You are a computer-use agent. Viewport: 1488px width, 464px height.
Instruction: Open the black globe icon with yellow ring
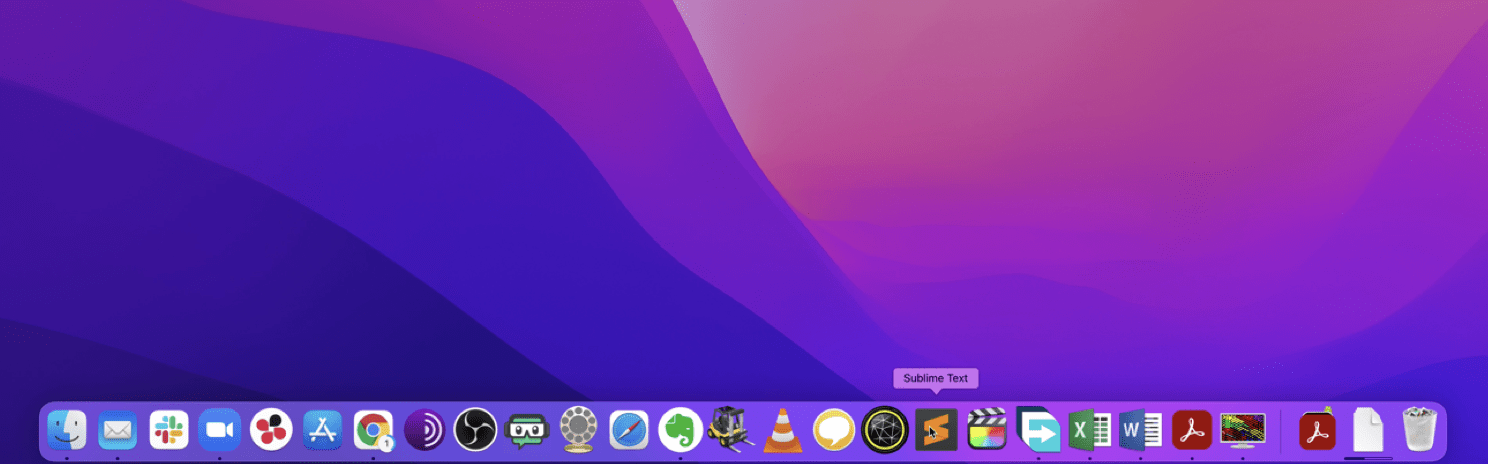point(884,430)
